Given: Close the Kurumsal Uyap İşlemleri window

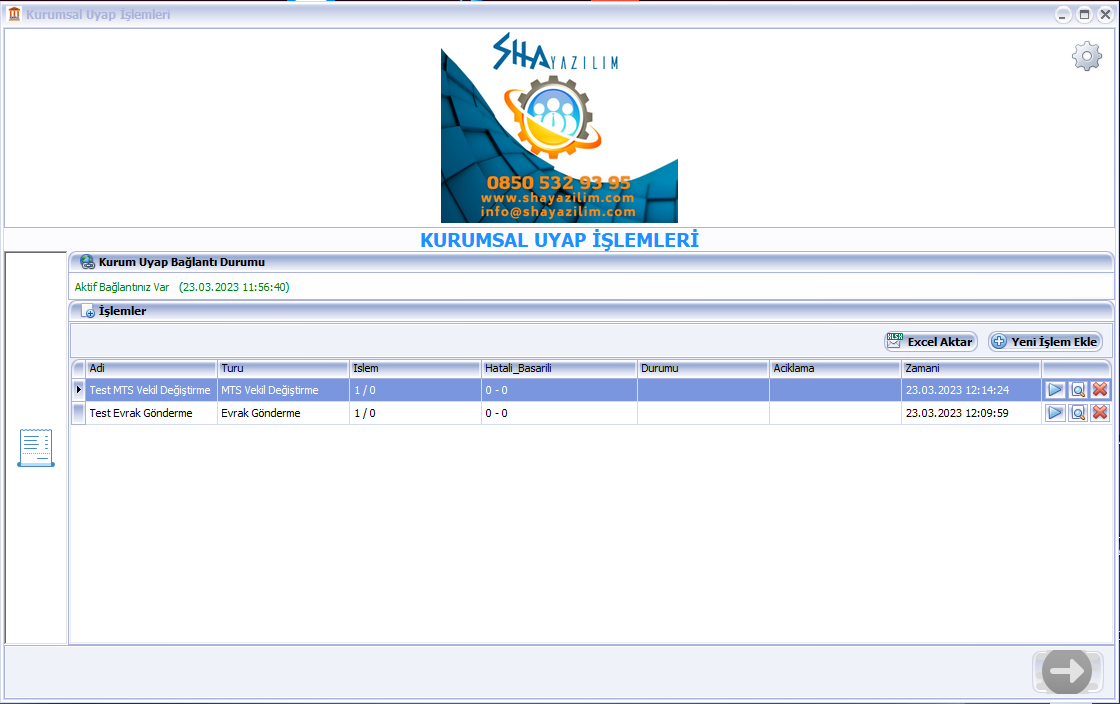Looking at the screenshot, I should [1105, 14].
